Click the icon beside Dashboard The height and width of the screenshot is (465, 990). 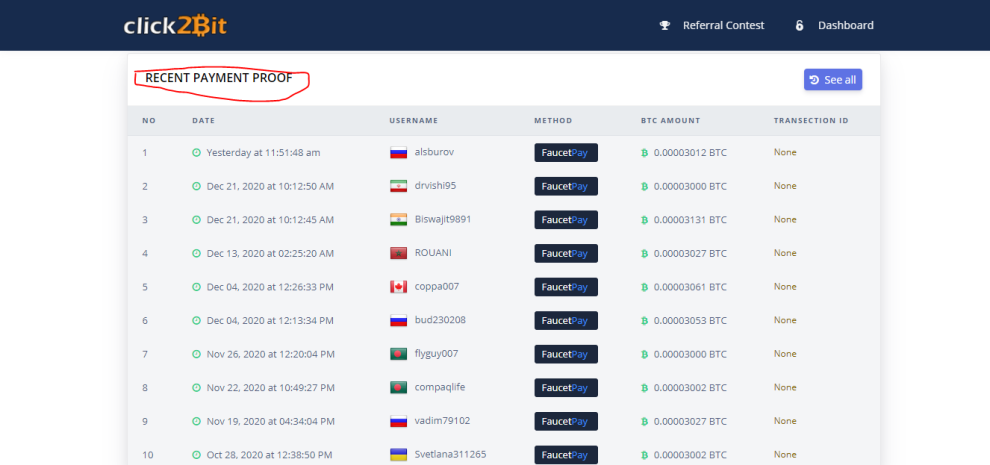(x=799, y=25)
